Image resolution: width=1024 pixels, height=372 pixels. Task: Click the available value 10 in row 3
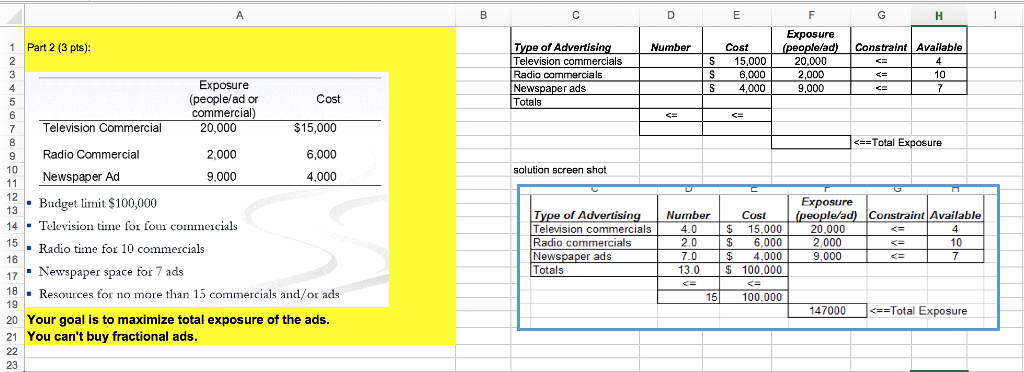coord(939,74)
